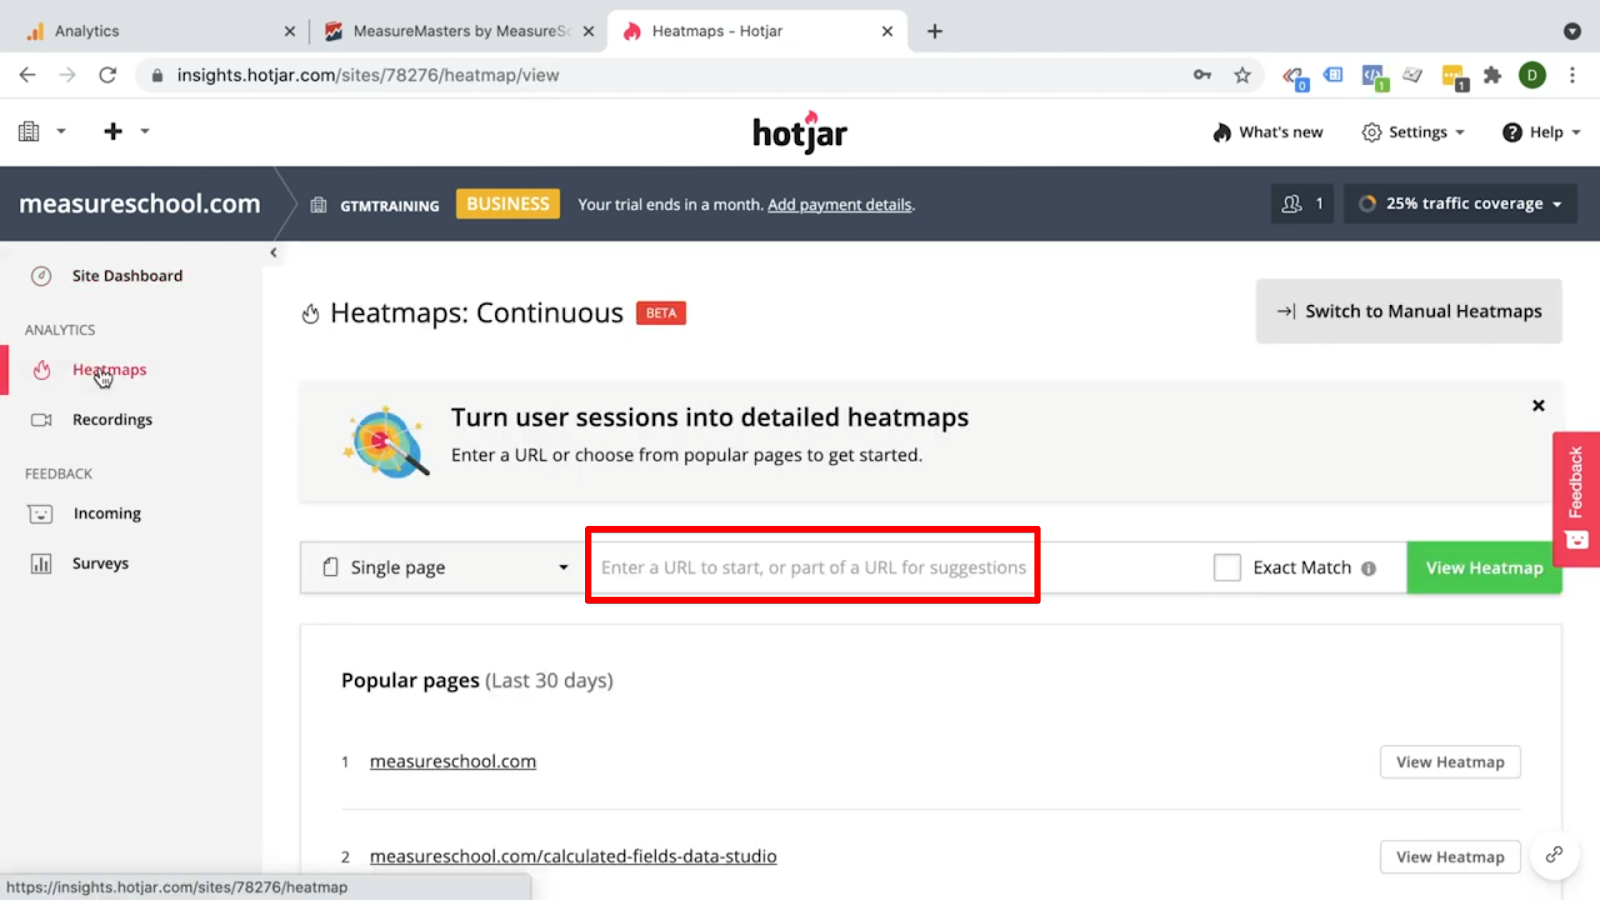The height and width of the screenshot is (900, 1600).
Task: Close the Heatmaps - Hotjar browser tab
Action: (887, 31)
